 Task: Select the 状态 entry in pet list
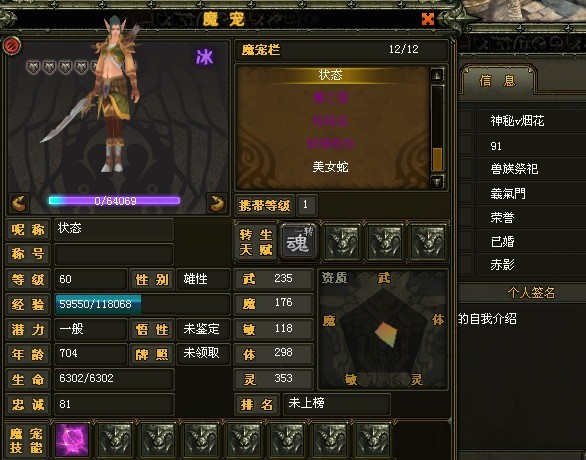(x=330, y=75)
